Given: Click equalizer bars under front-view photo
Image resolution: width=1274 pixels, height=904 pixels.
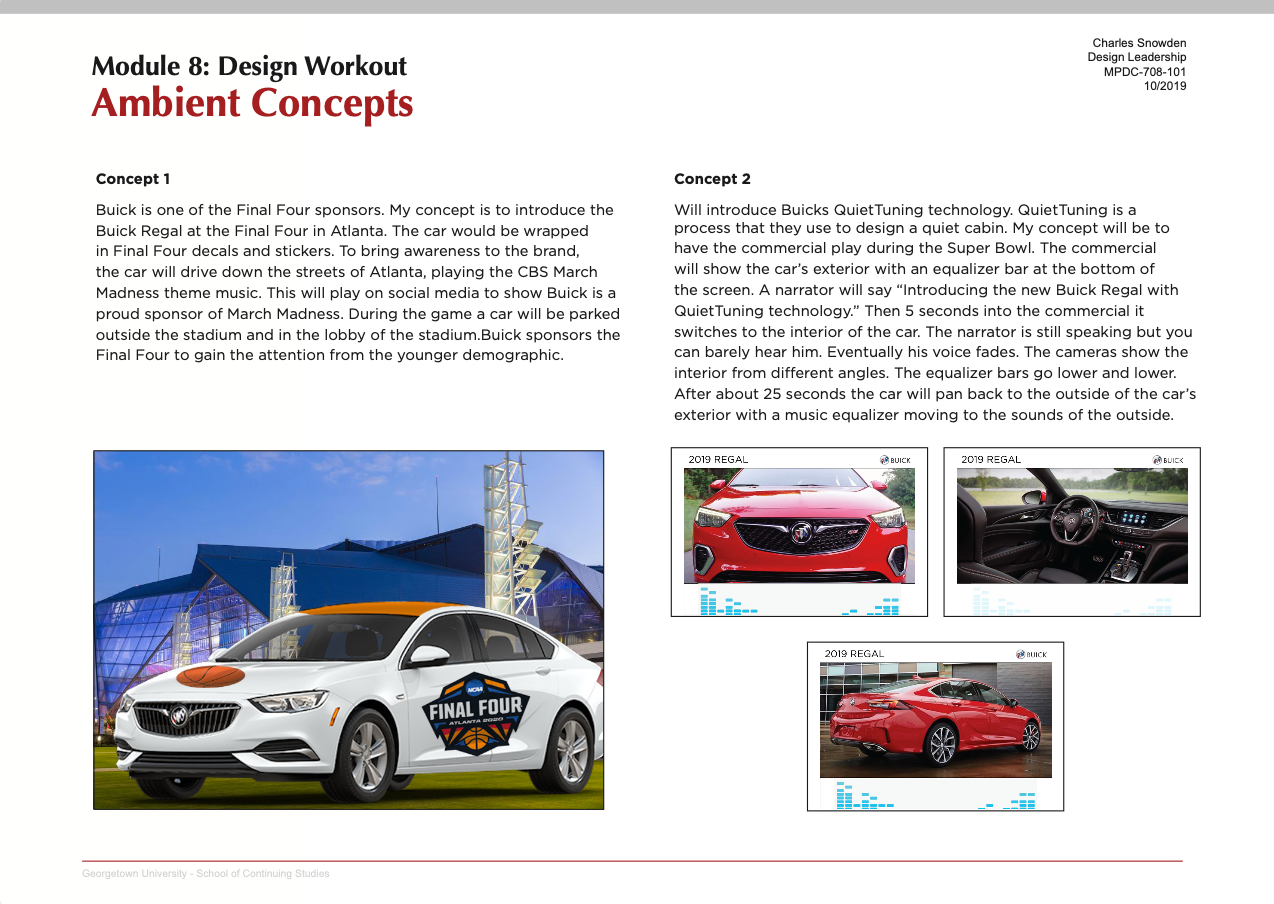Looking at the screenshot, I should click(x=799, y=600).
